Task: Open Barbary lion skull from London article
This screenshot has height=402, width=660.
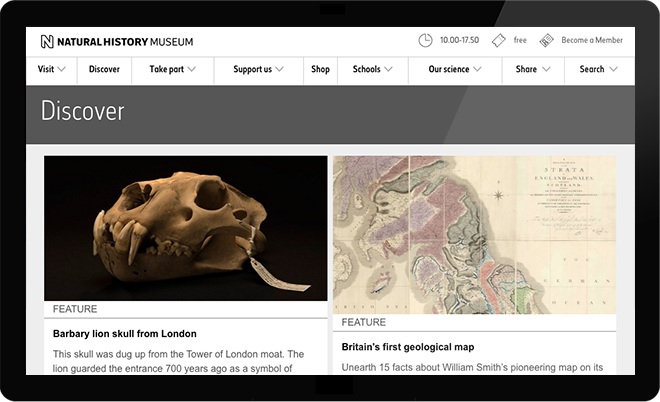Action: pos(125,334)
